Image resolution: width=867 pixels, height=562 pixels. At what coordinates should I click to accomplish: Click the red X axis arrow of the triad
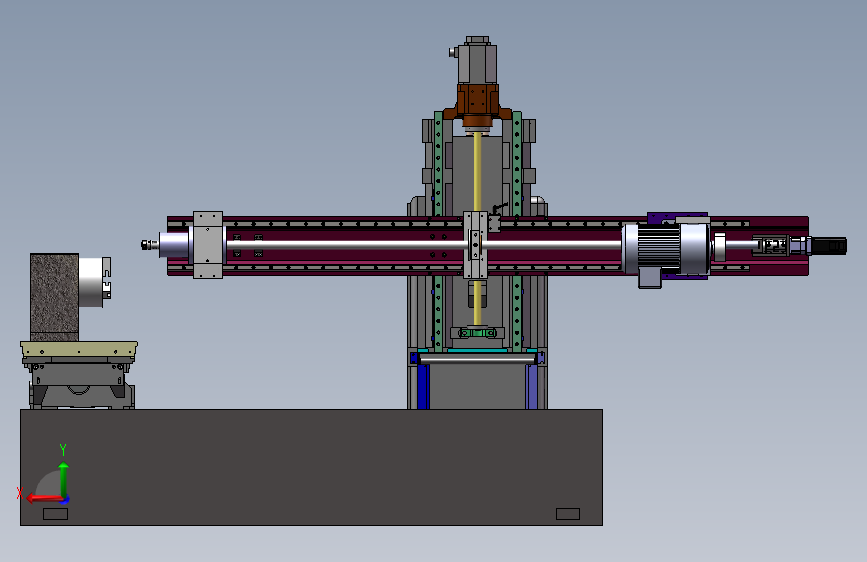[43, 499]
